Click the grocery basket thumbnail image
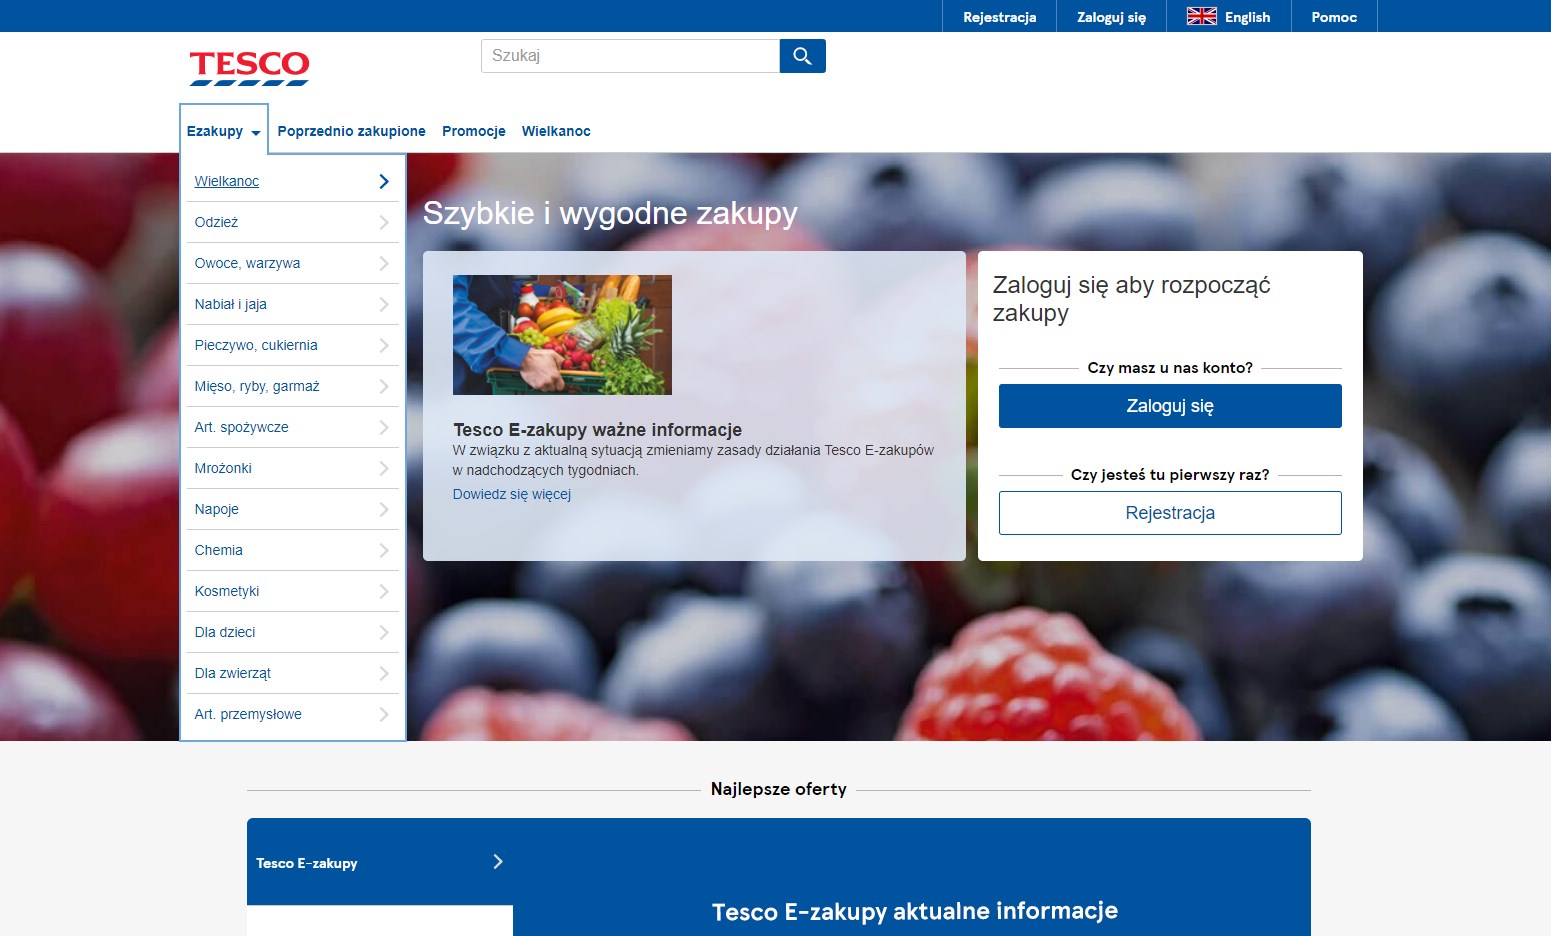This screenshot has width=1551, height=936. pyautogui.click(x=562, y=335)
